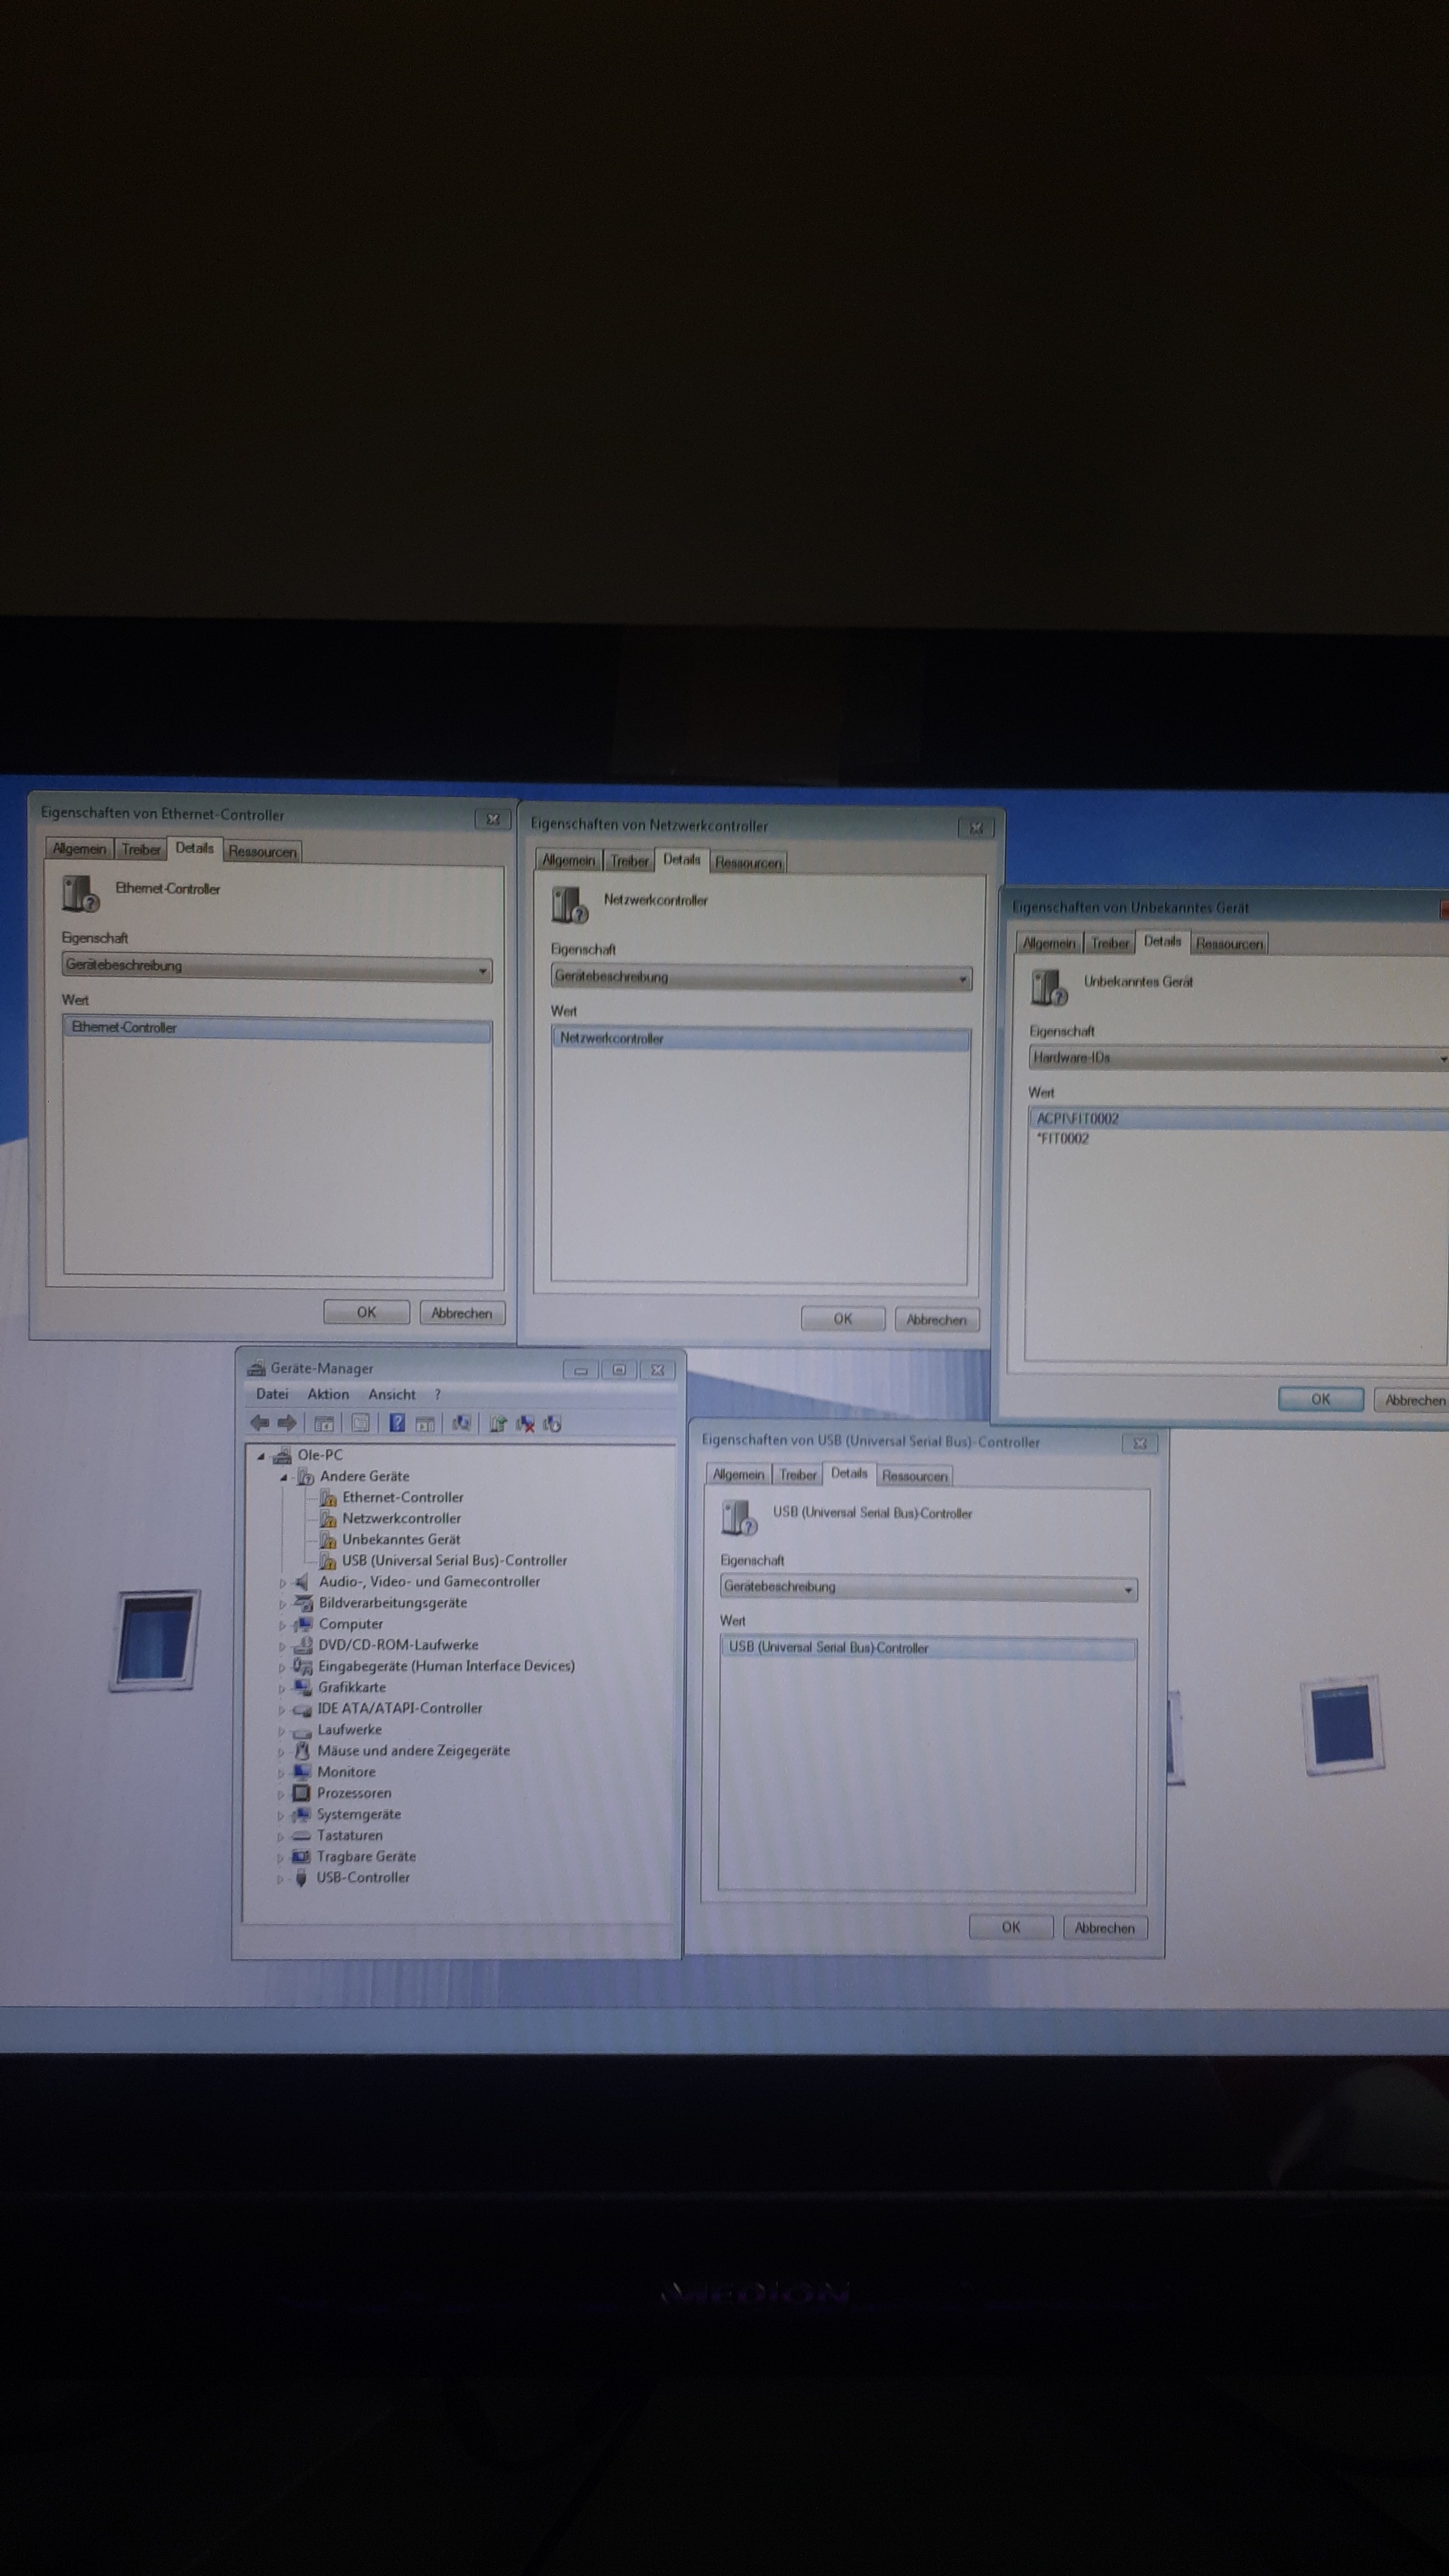
Task: Click the scan for hardware changes icon
Action: point(461,1423)
